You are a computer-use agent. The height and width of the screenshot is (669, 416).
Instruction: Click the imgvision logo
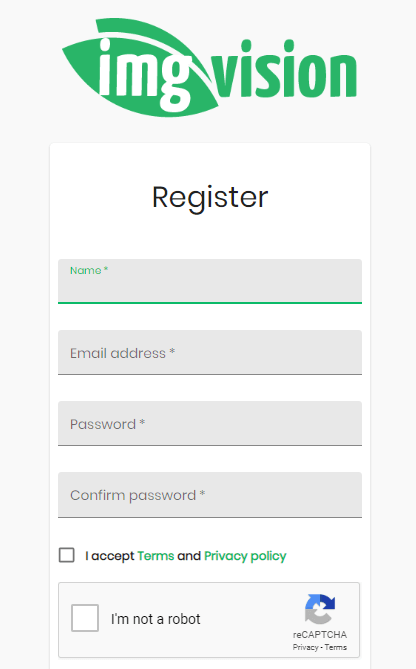[x=209, y=67]
